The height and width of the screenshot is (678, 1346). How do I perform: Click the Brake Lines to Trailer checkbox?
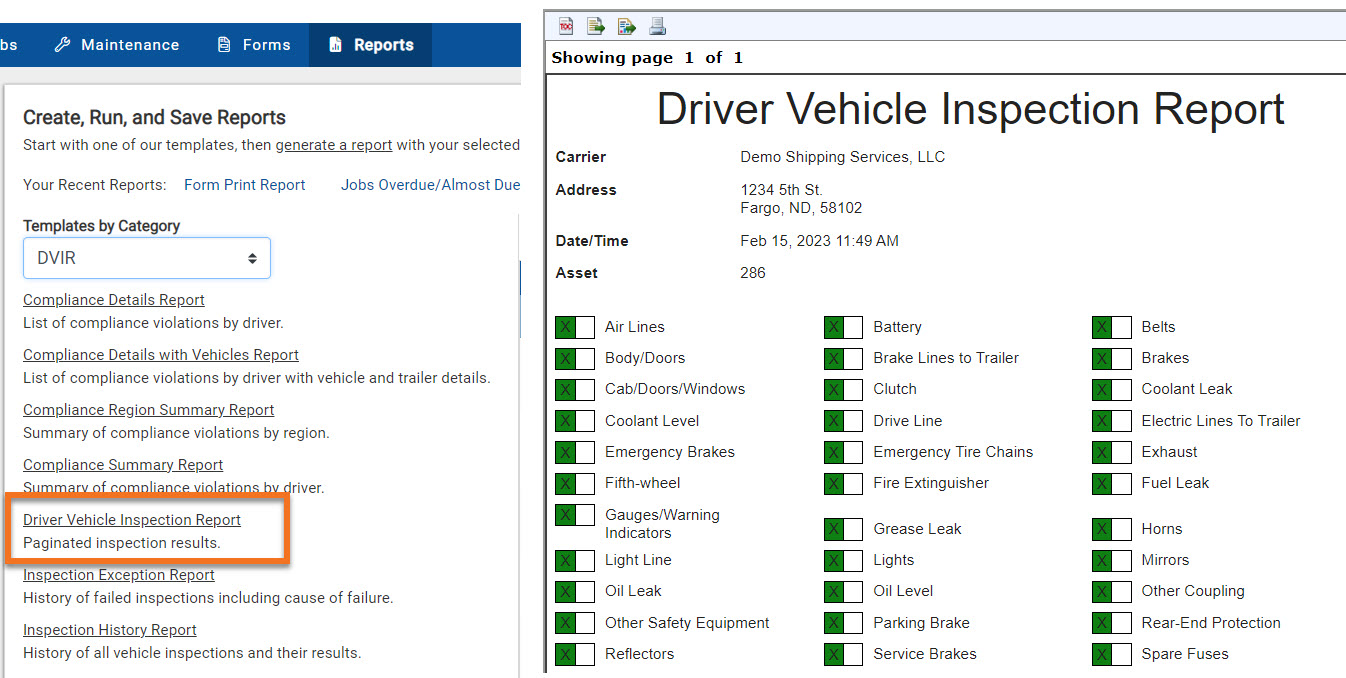coord(843,358)
